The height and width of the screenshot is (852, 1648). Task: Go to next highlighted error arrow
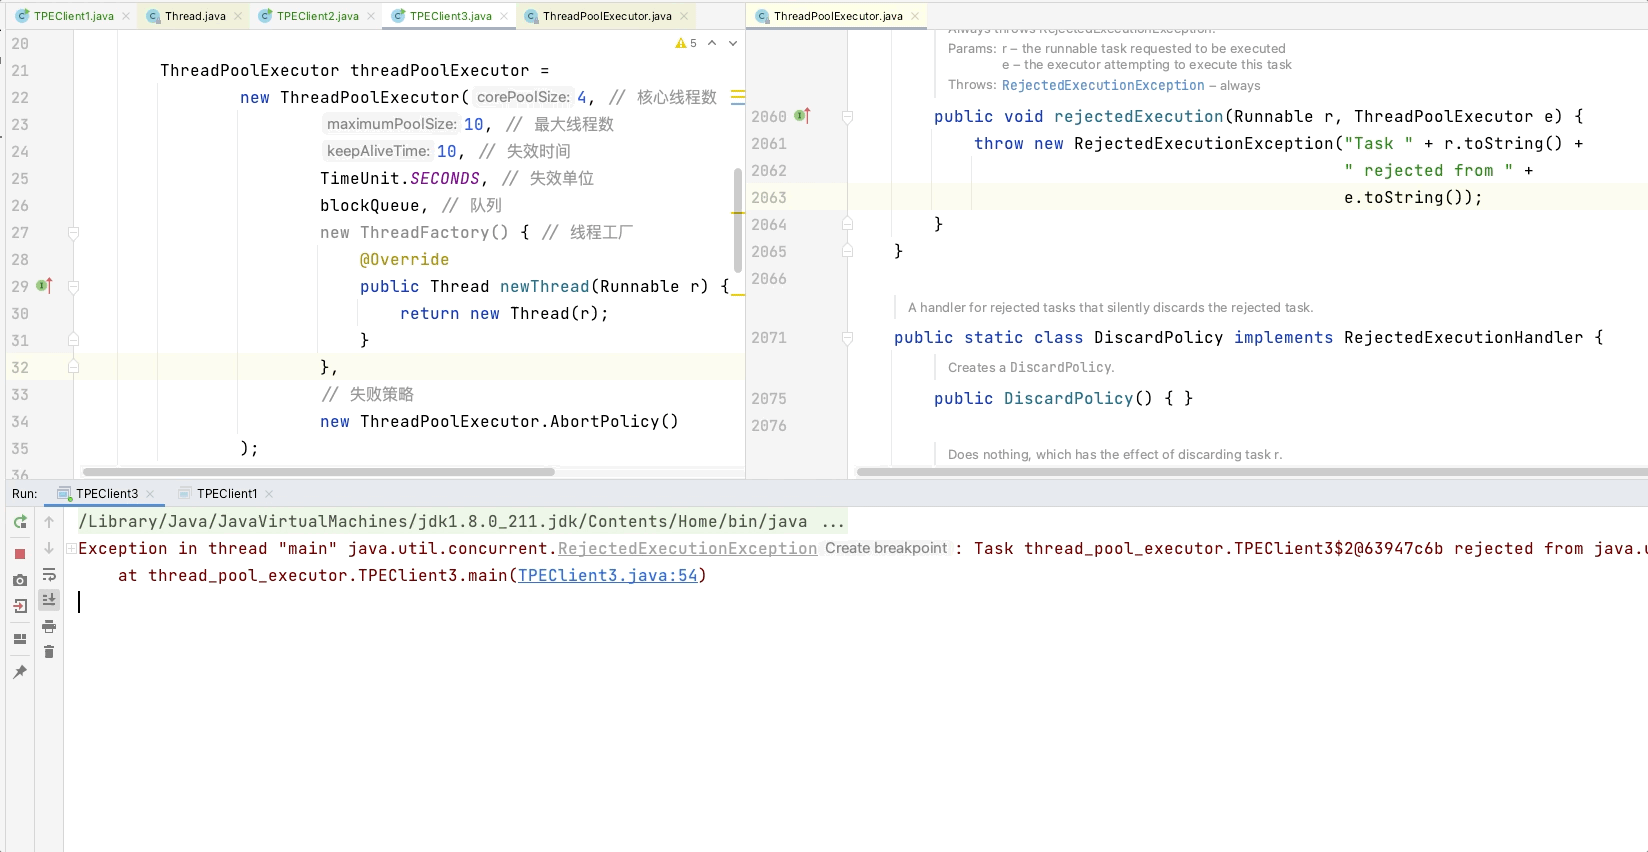[733, 43]
